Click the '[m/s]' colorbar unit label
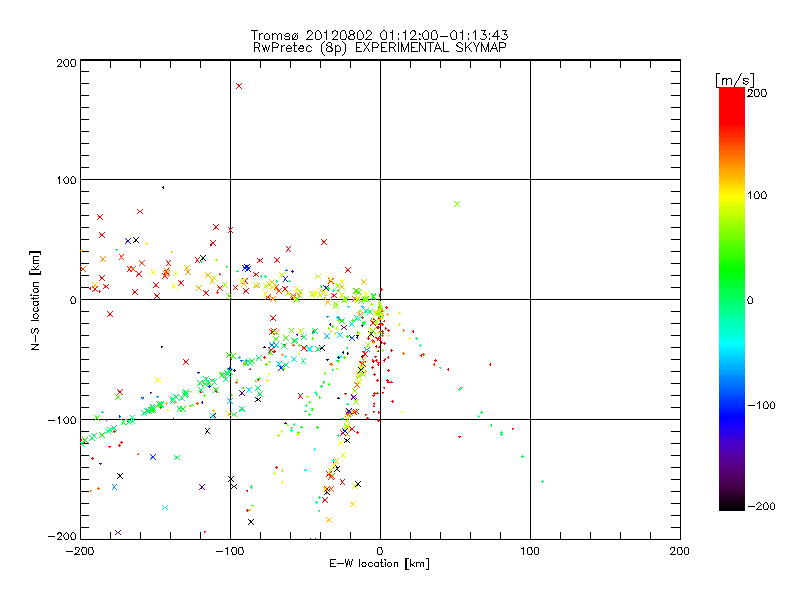Image resolution: width=800 pixels, height=600 pixels. [735, 80]
